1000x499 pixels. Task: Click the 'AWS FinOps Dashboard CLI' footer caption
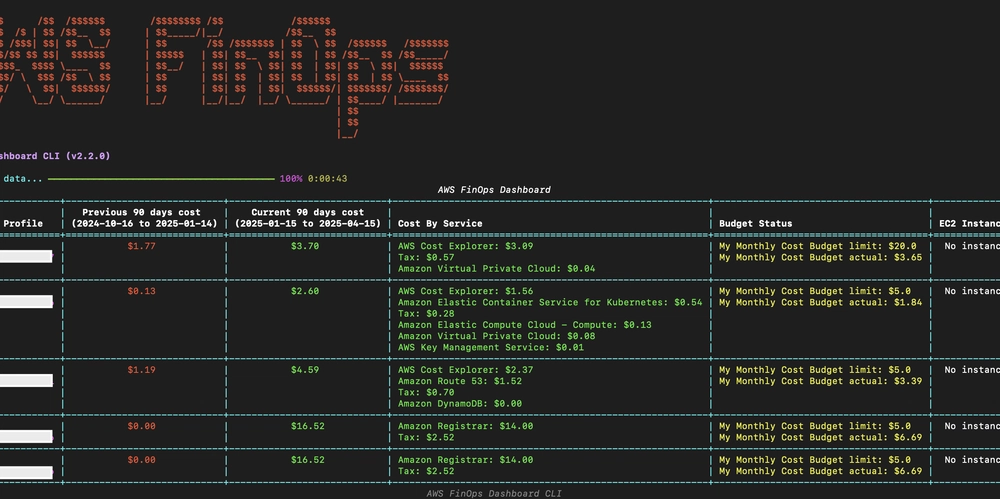(494, 493)
